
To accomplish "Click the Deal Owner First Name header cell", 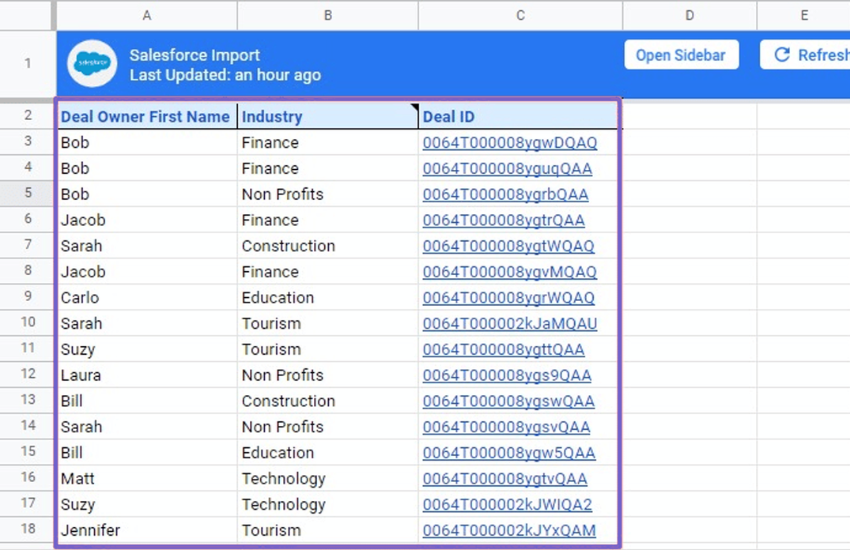I will tap(145, 117).
